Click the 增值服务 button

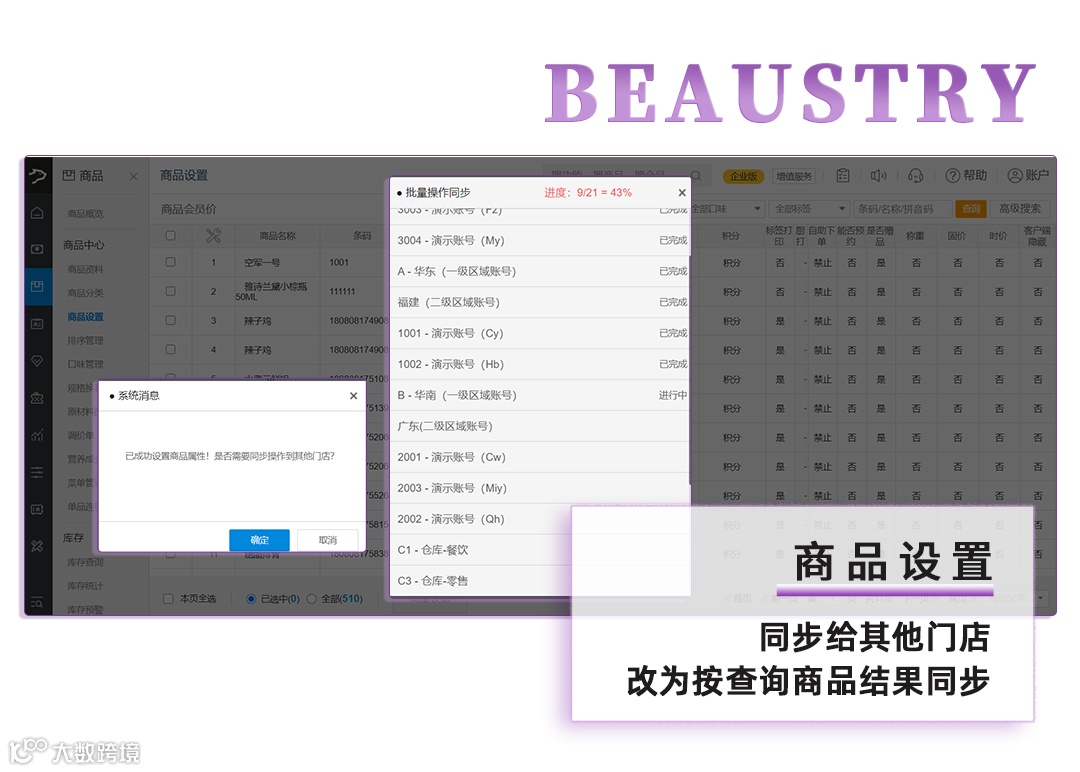pyautogui.click(x=794, y=176)
